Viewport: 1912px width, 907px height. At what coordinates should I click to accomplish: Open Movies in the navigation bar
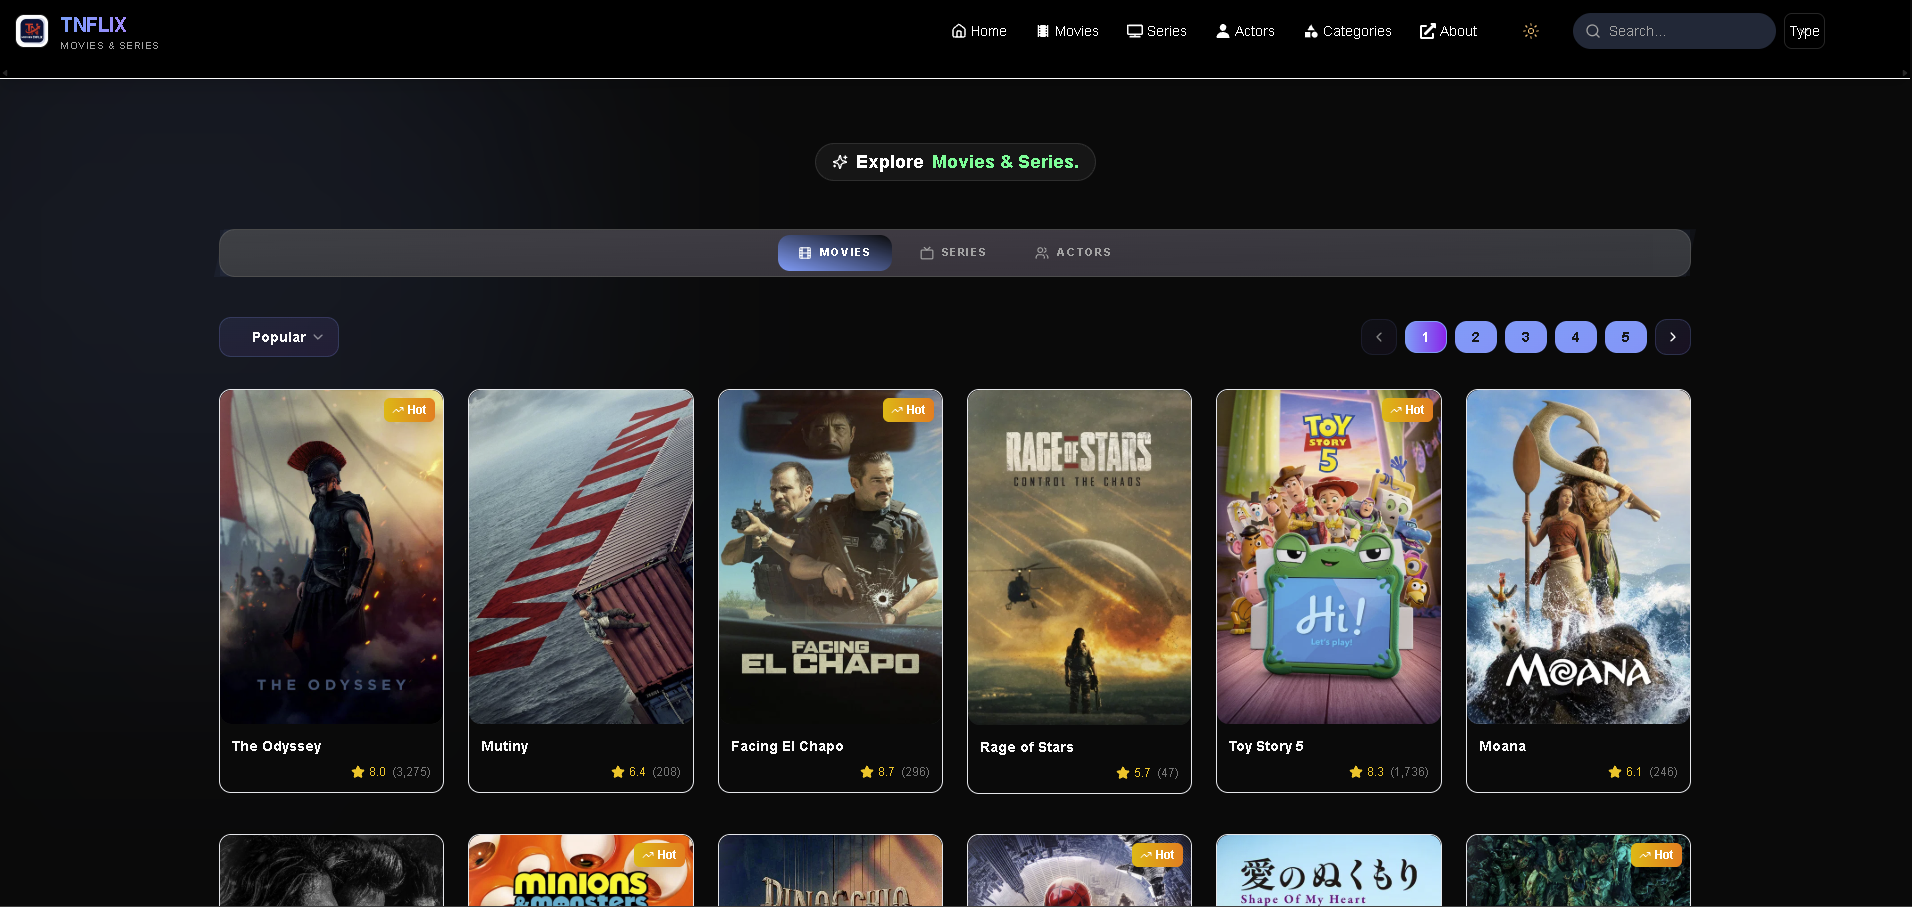(1067, 31)
